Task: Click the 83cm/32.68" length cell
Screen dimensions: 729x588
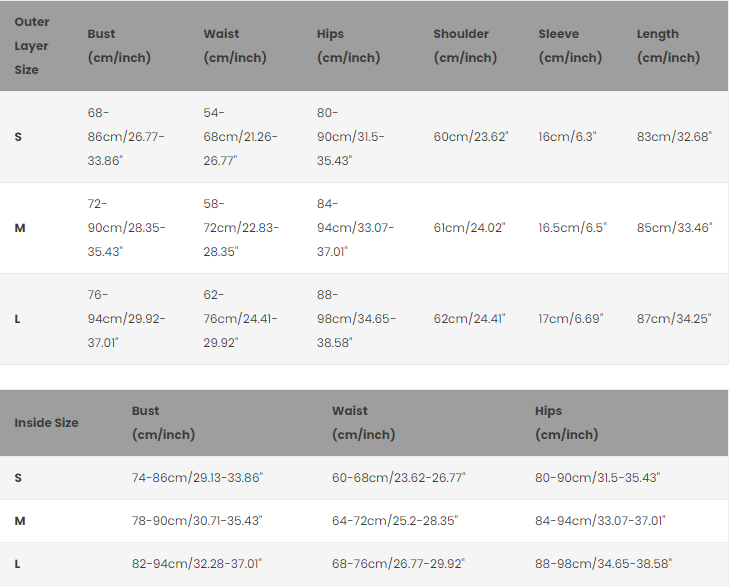Action: click(674, 136)
